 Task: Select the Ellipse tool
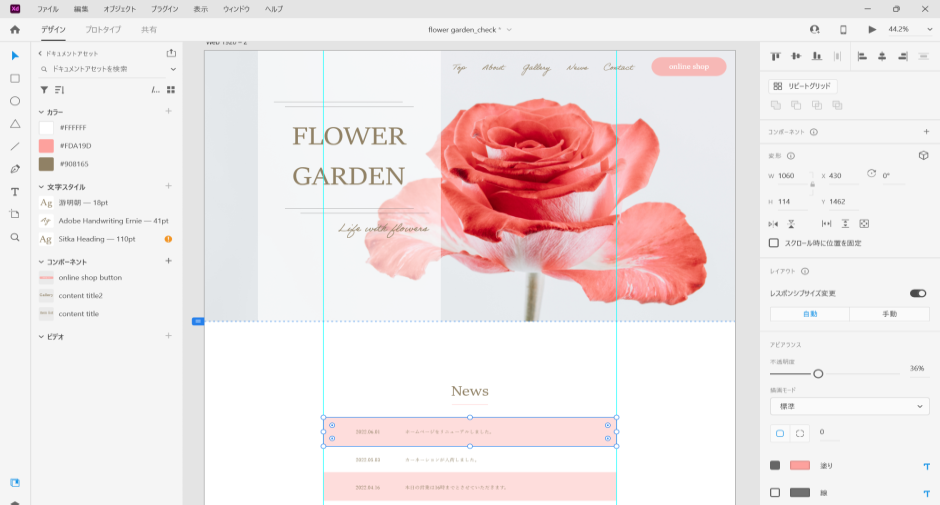[15, 101]
